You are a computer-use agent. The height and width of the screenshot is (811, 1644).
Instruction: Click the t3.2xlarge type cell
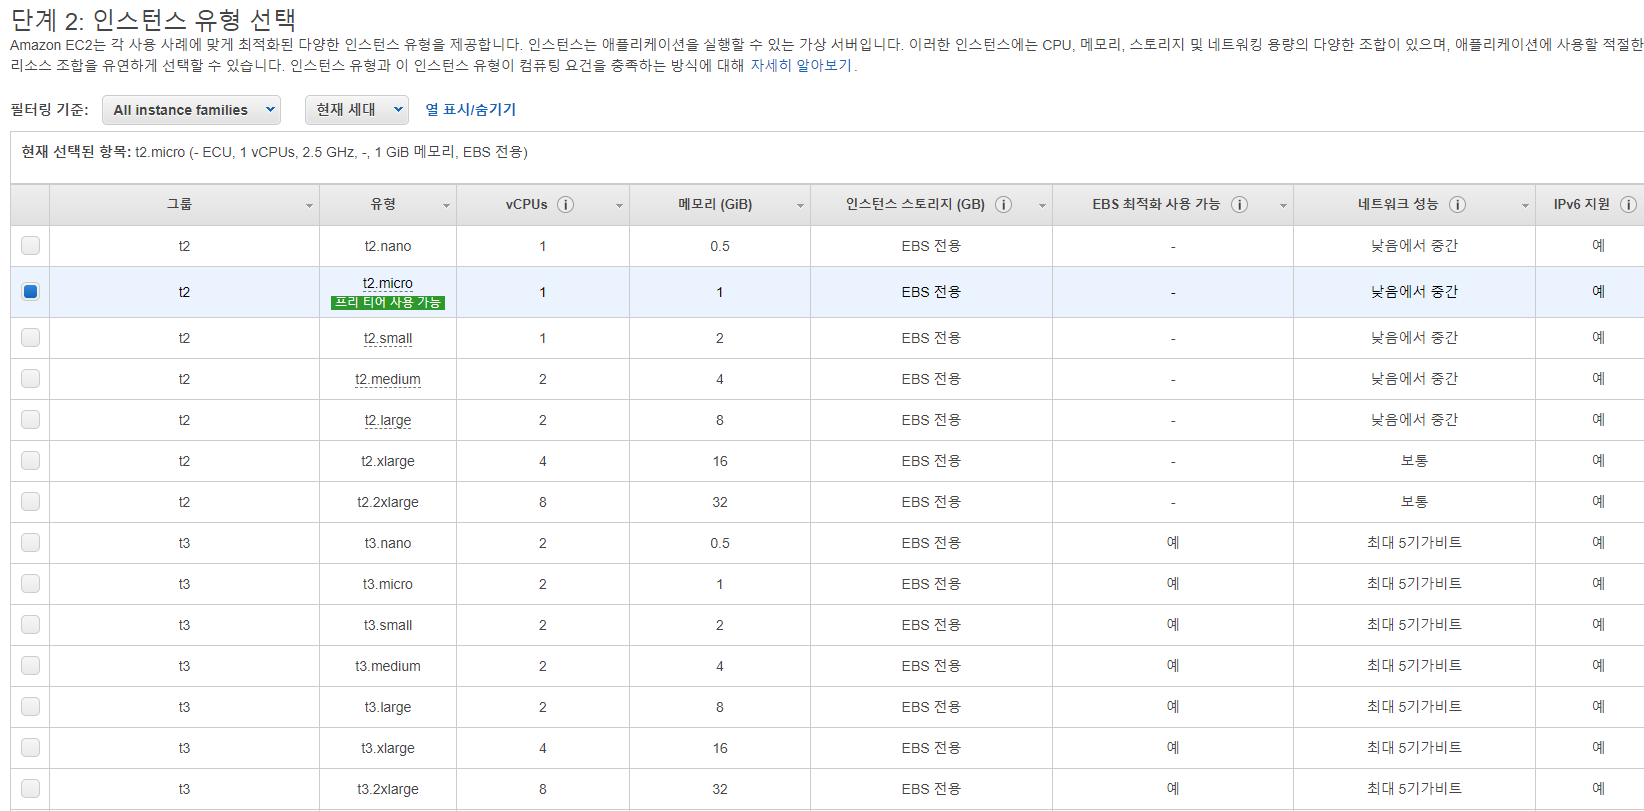388,789
